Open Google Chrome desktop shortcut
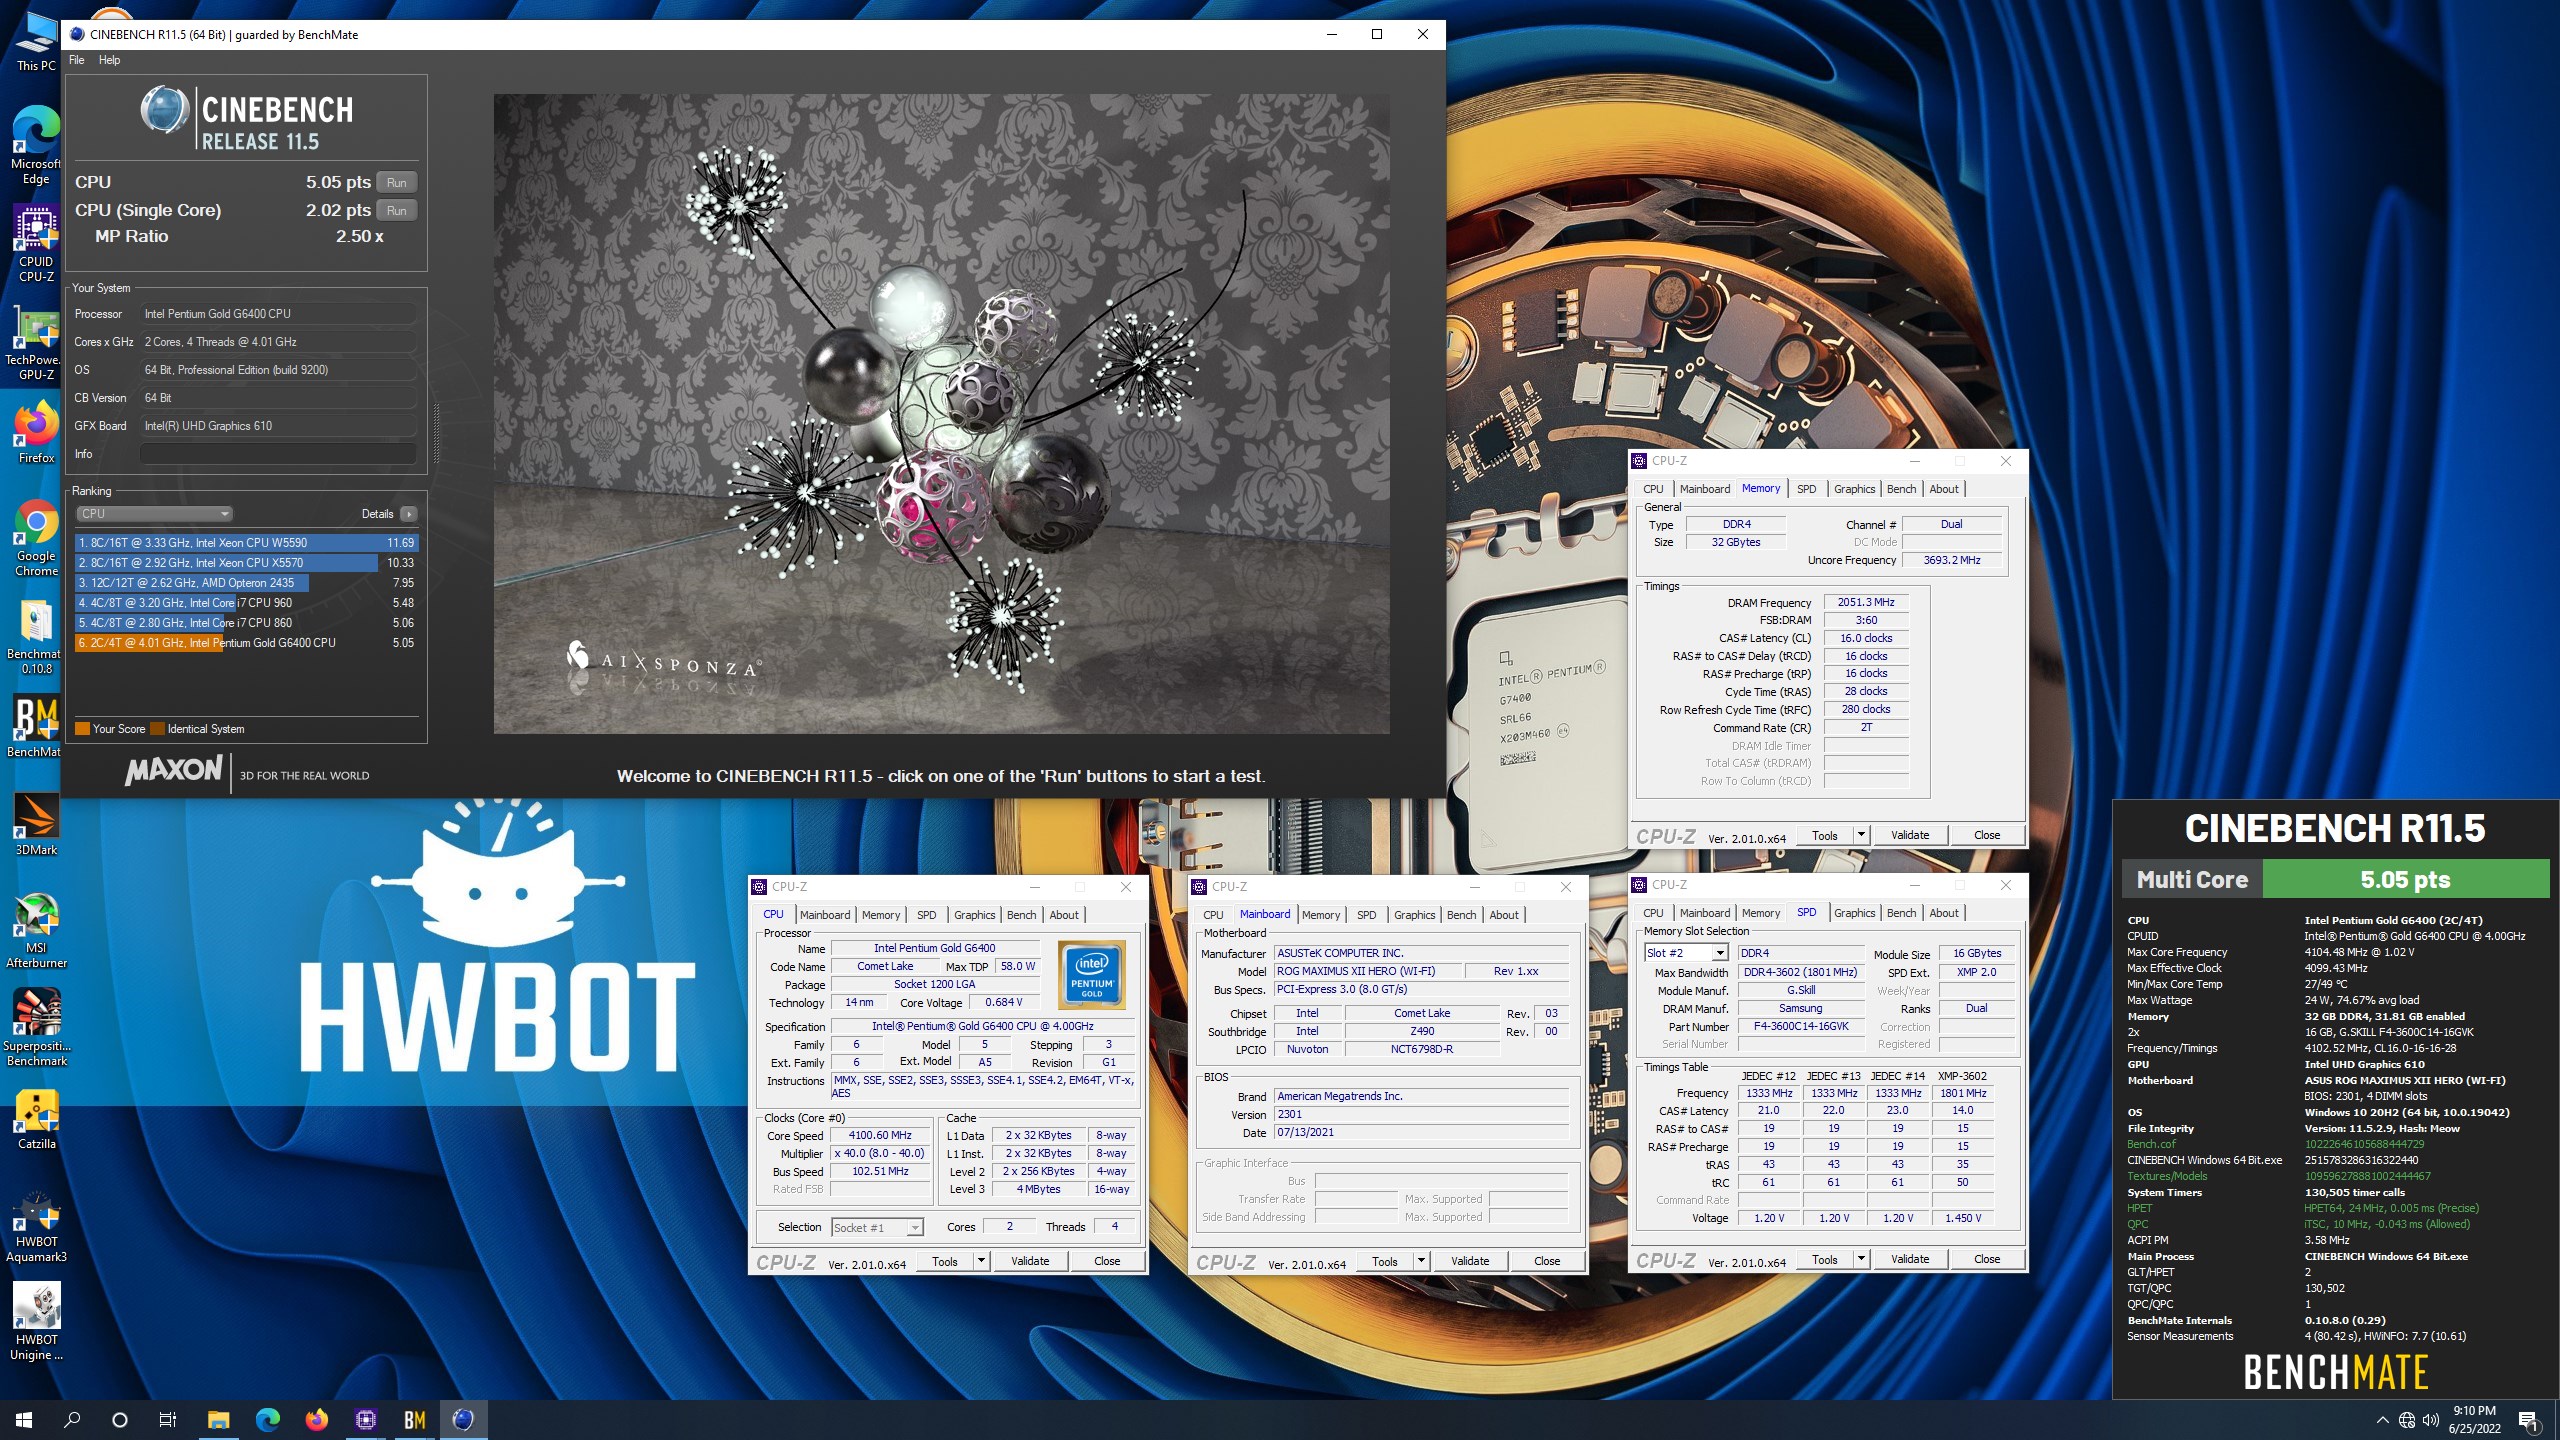The height and width of the screenshot is (1440, 2560). click(36, 538)
